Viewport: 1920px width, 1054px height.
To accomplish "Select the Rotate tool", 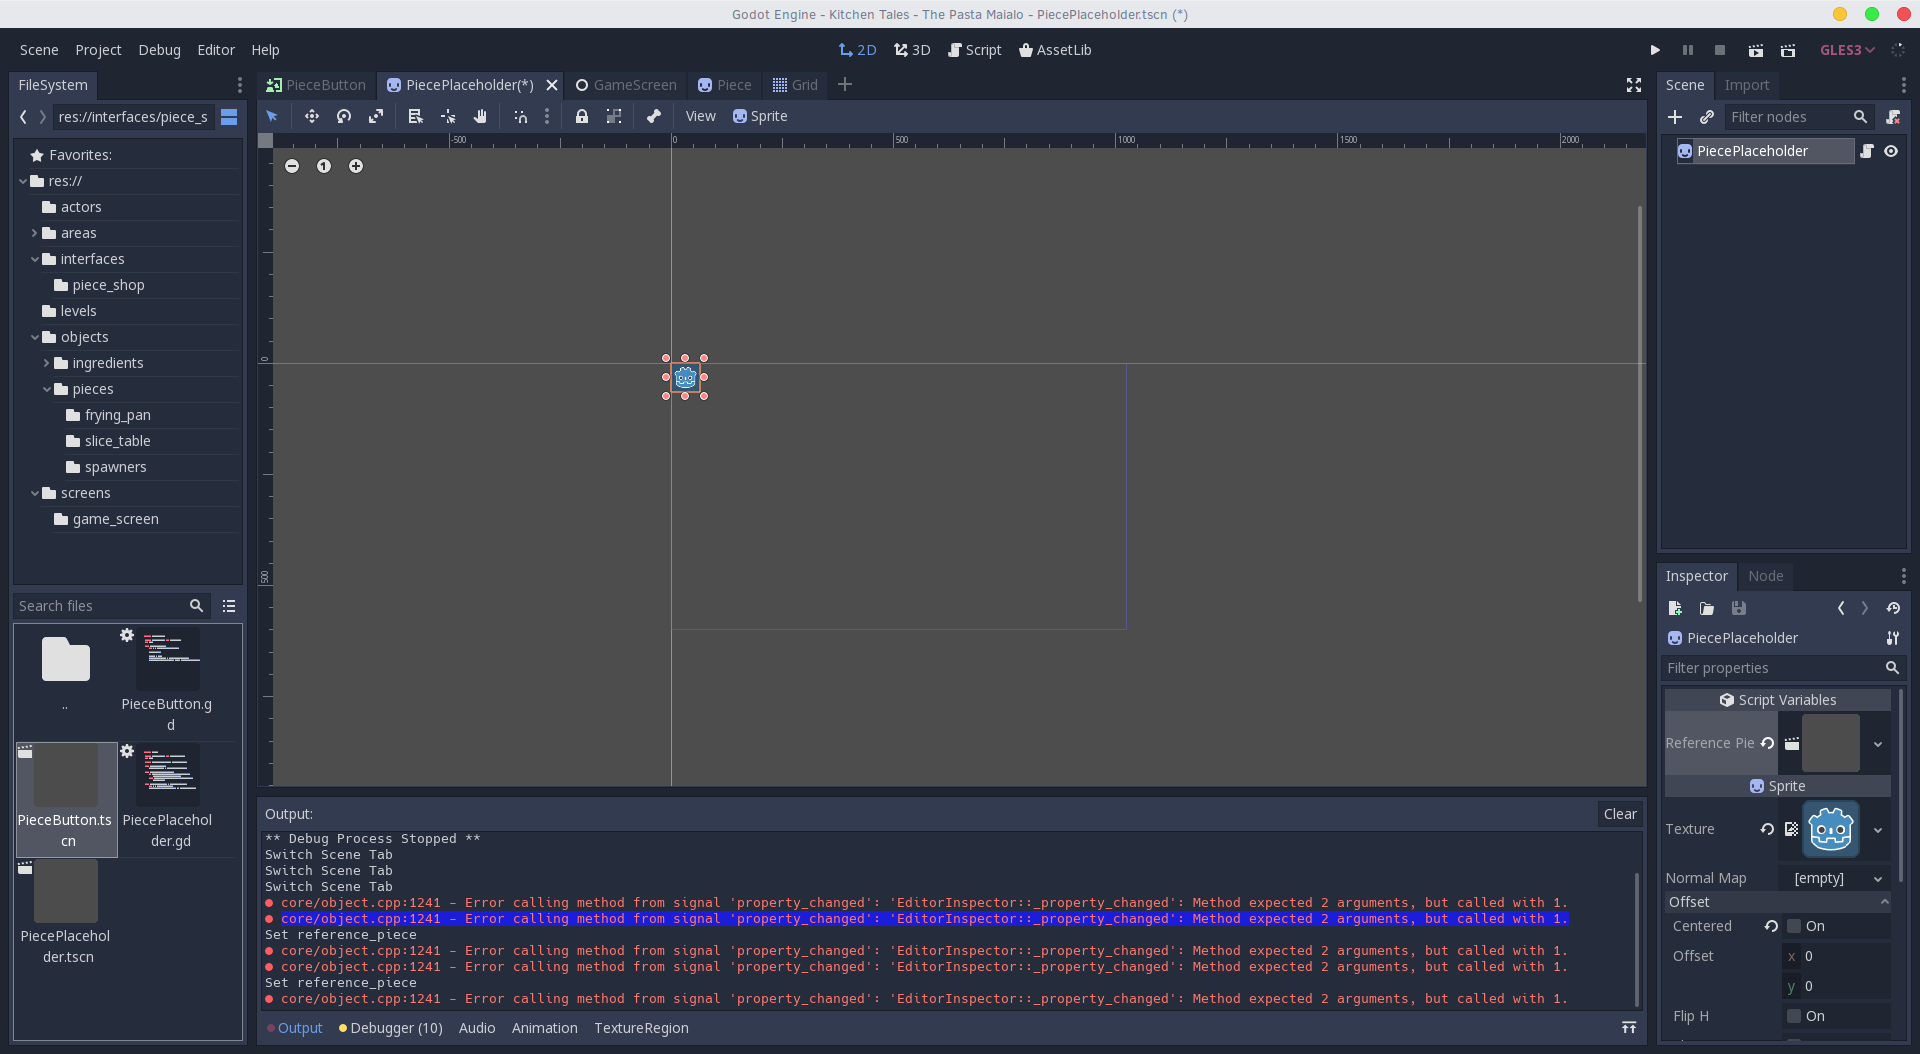I will [343, 116].
